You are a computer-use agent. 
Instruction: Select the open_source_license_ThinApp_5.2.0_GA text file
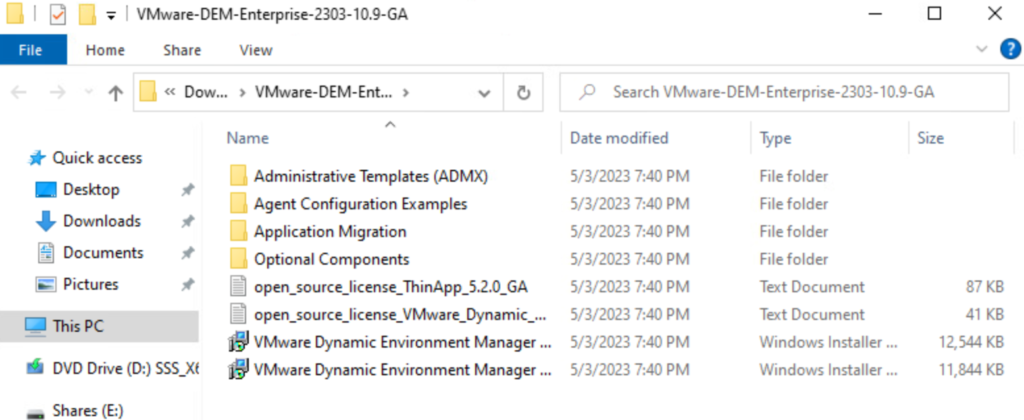click(x=390, y=287)
